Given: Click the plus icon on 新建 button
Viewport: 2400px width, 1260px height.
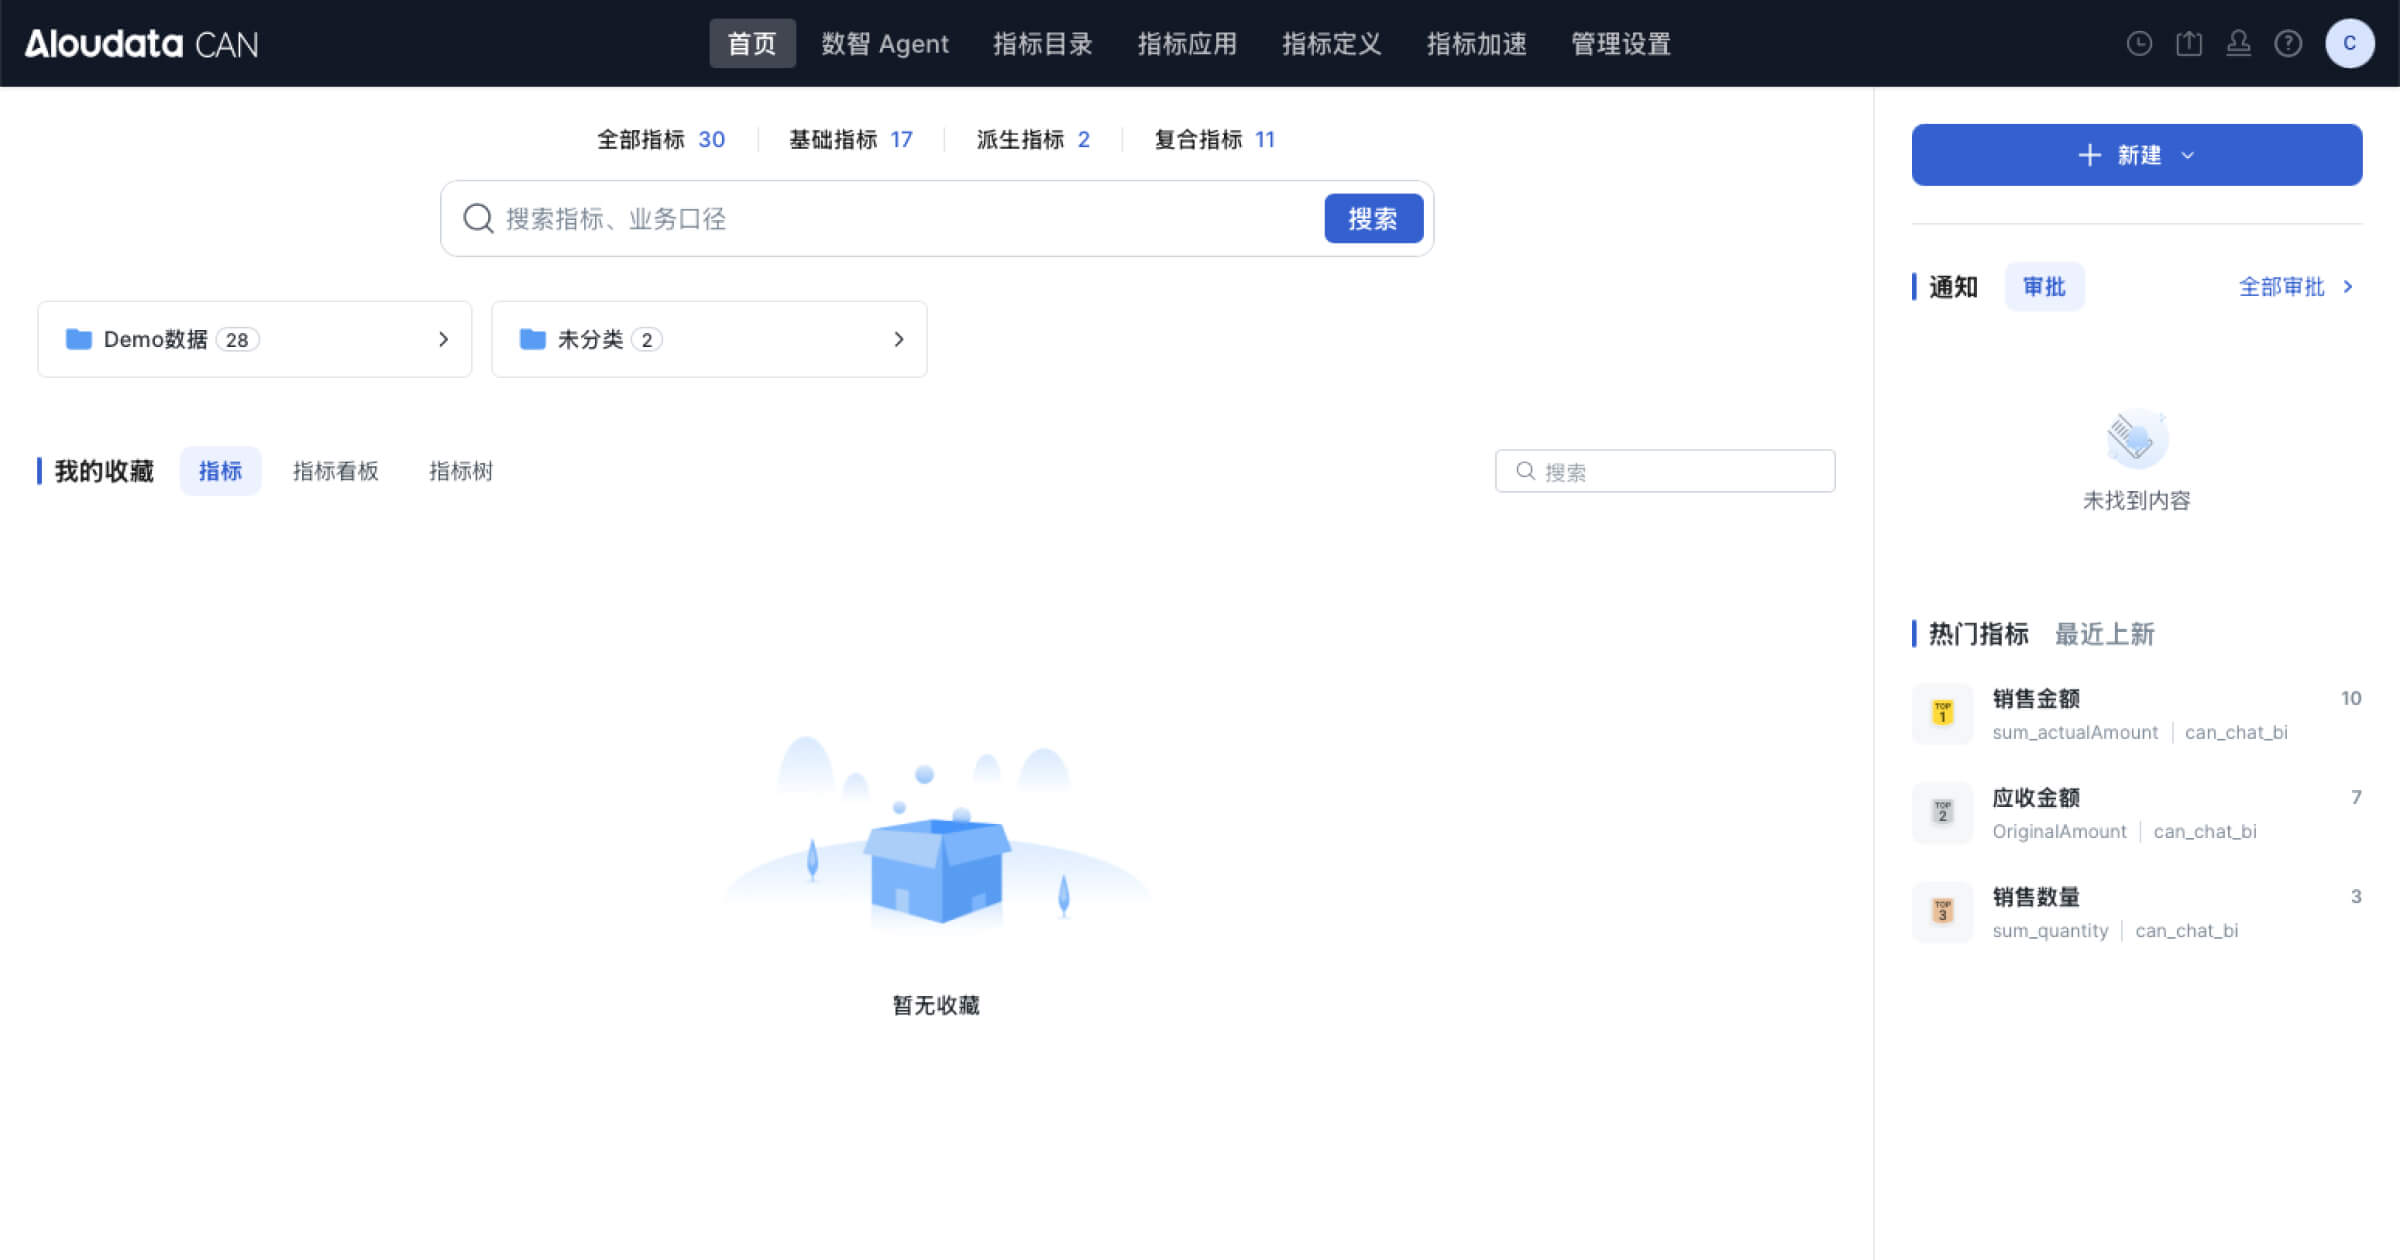Looking at the screenshot, I should [x=2089, y=155].
